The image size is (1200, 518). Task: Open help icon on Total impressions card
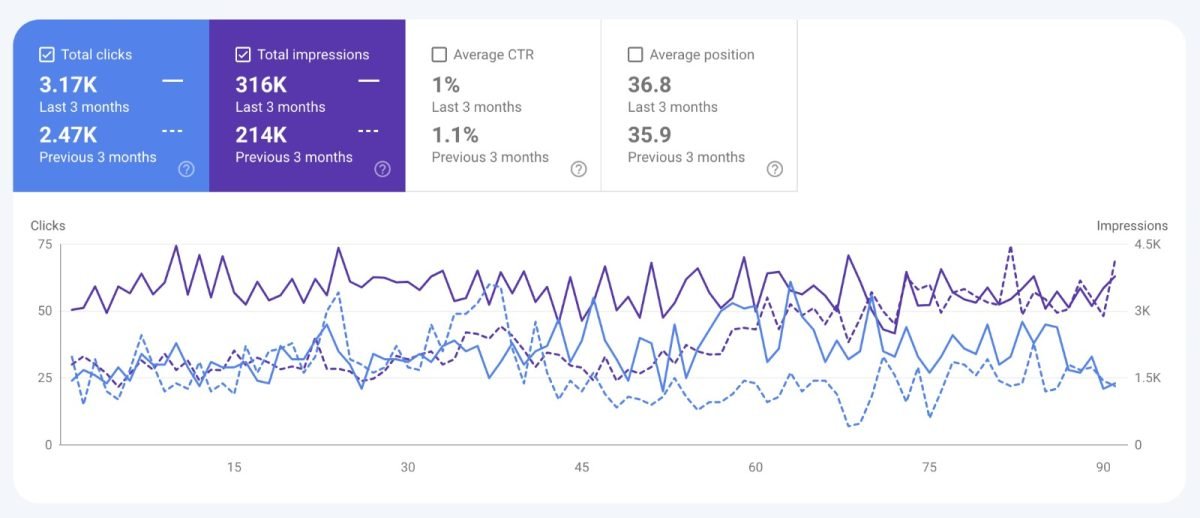tap(382, 169)
